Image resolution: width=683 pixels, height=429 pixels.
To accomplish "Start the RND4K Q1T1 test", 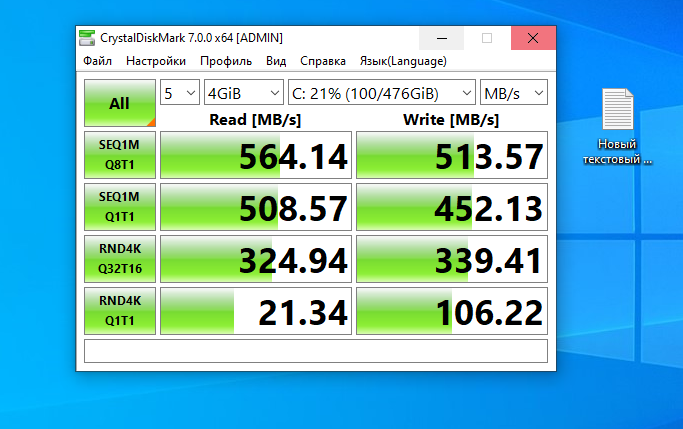I will point(120,311).
